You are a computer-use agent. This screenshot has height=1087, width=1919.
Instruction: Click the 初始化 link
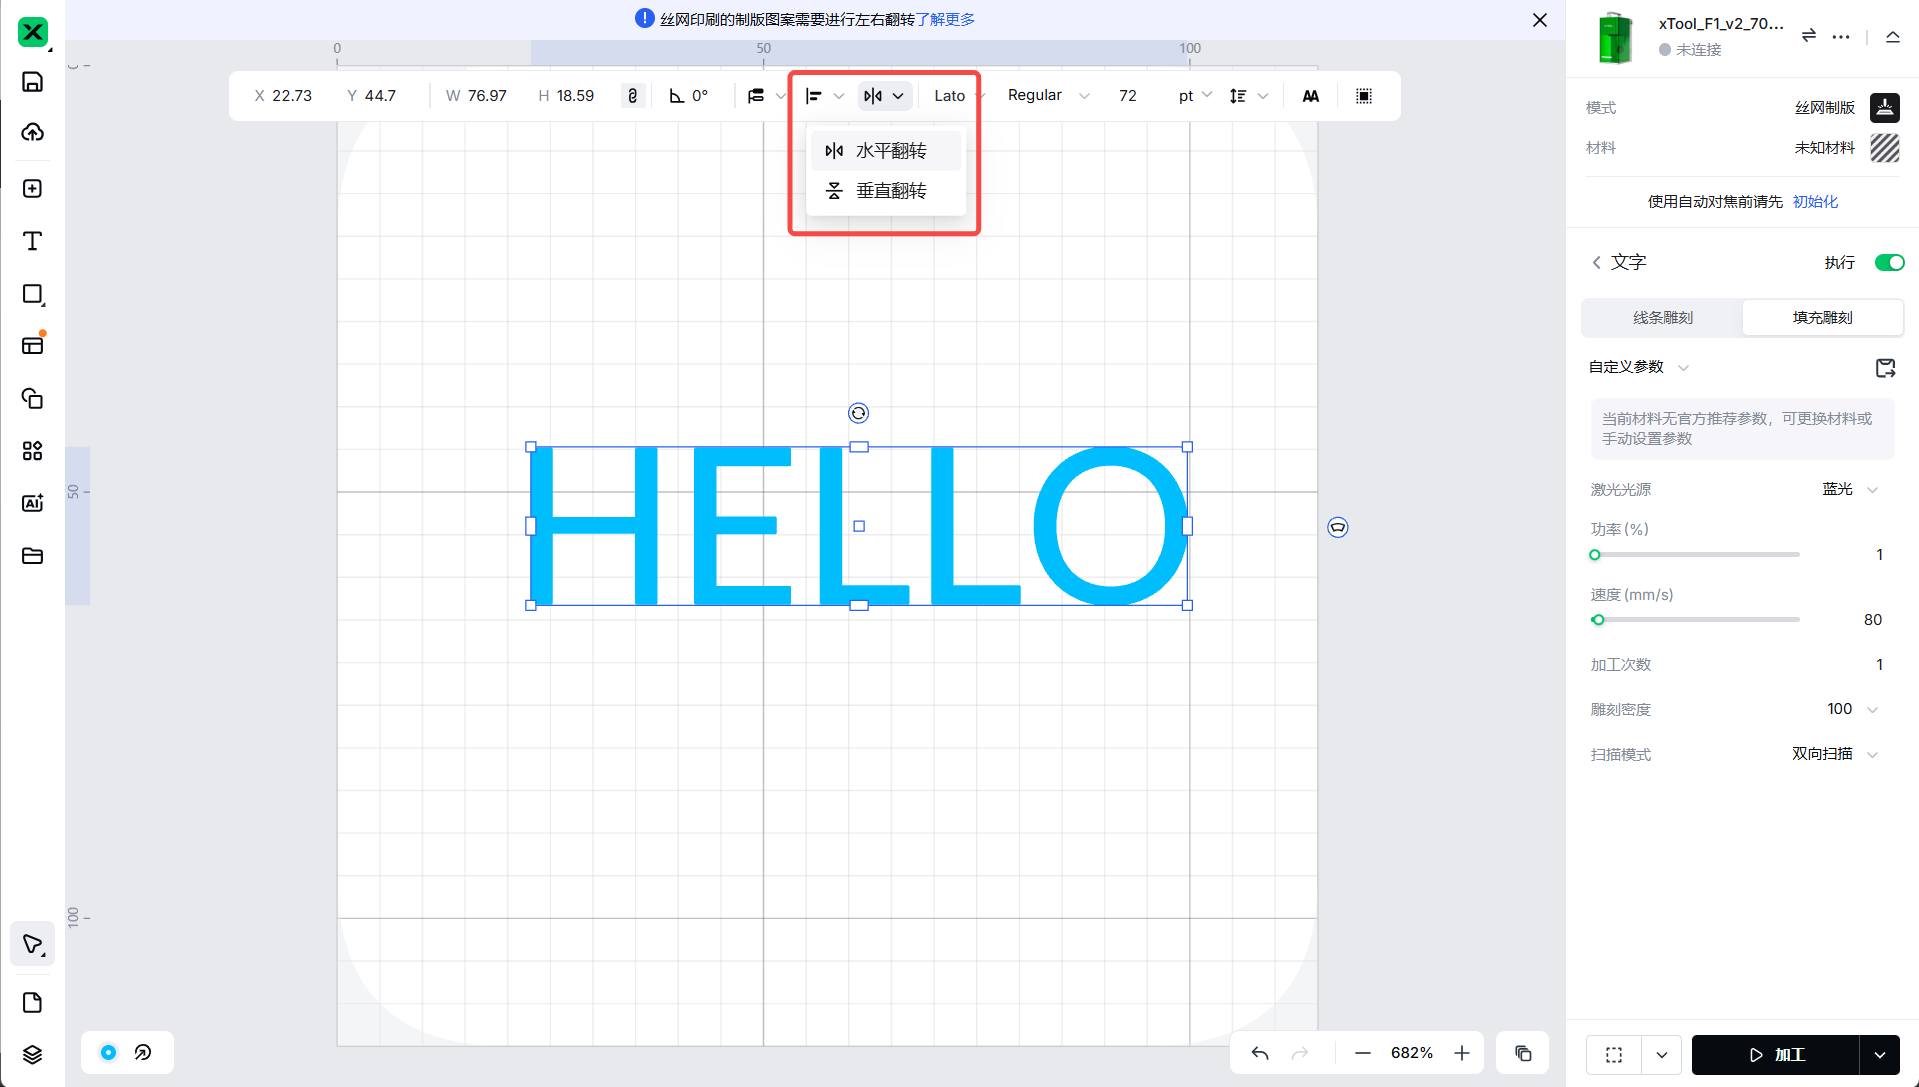coord(1815,202)
